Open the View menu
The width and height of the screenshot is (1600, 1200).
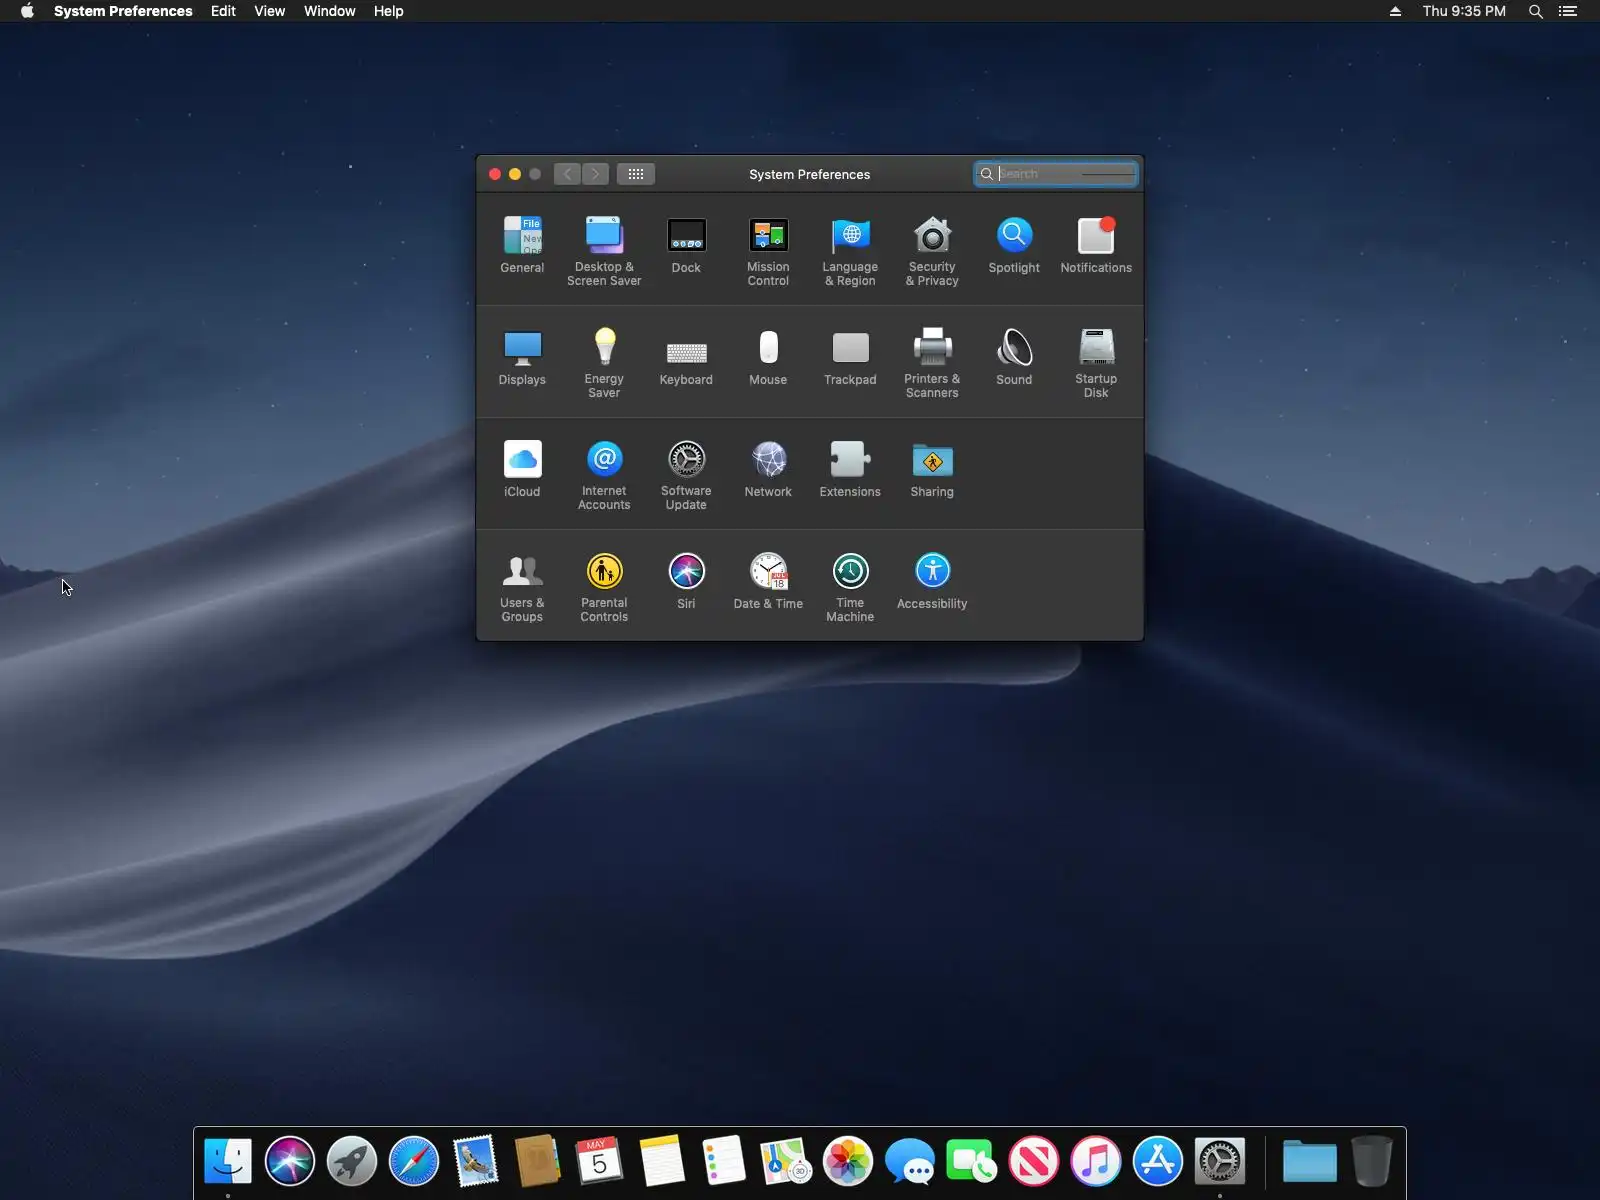pyautogui.click(x=269, y=11)
